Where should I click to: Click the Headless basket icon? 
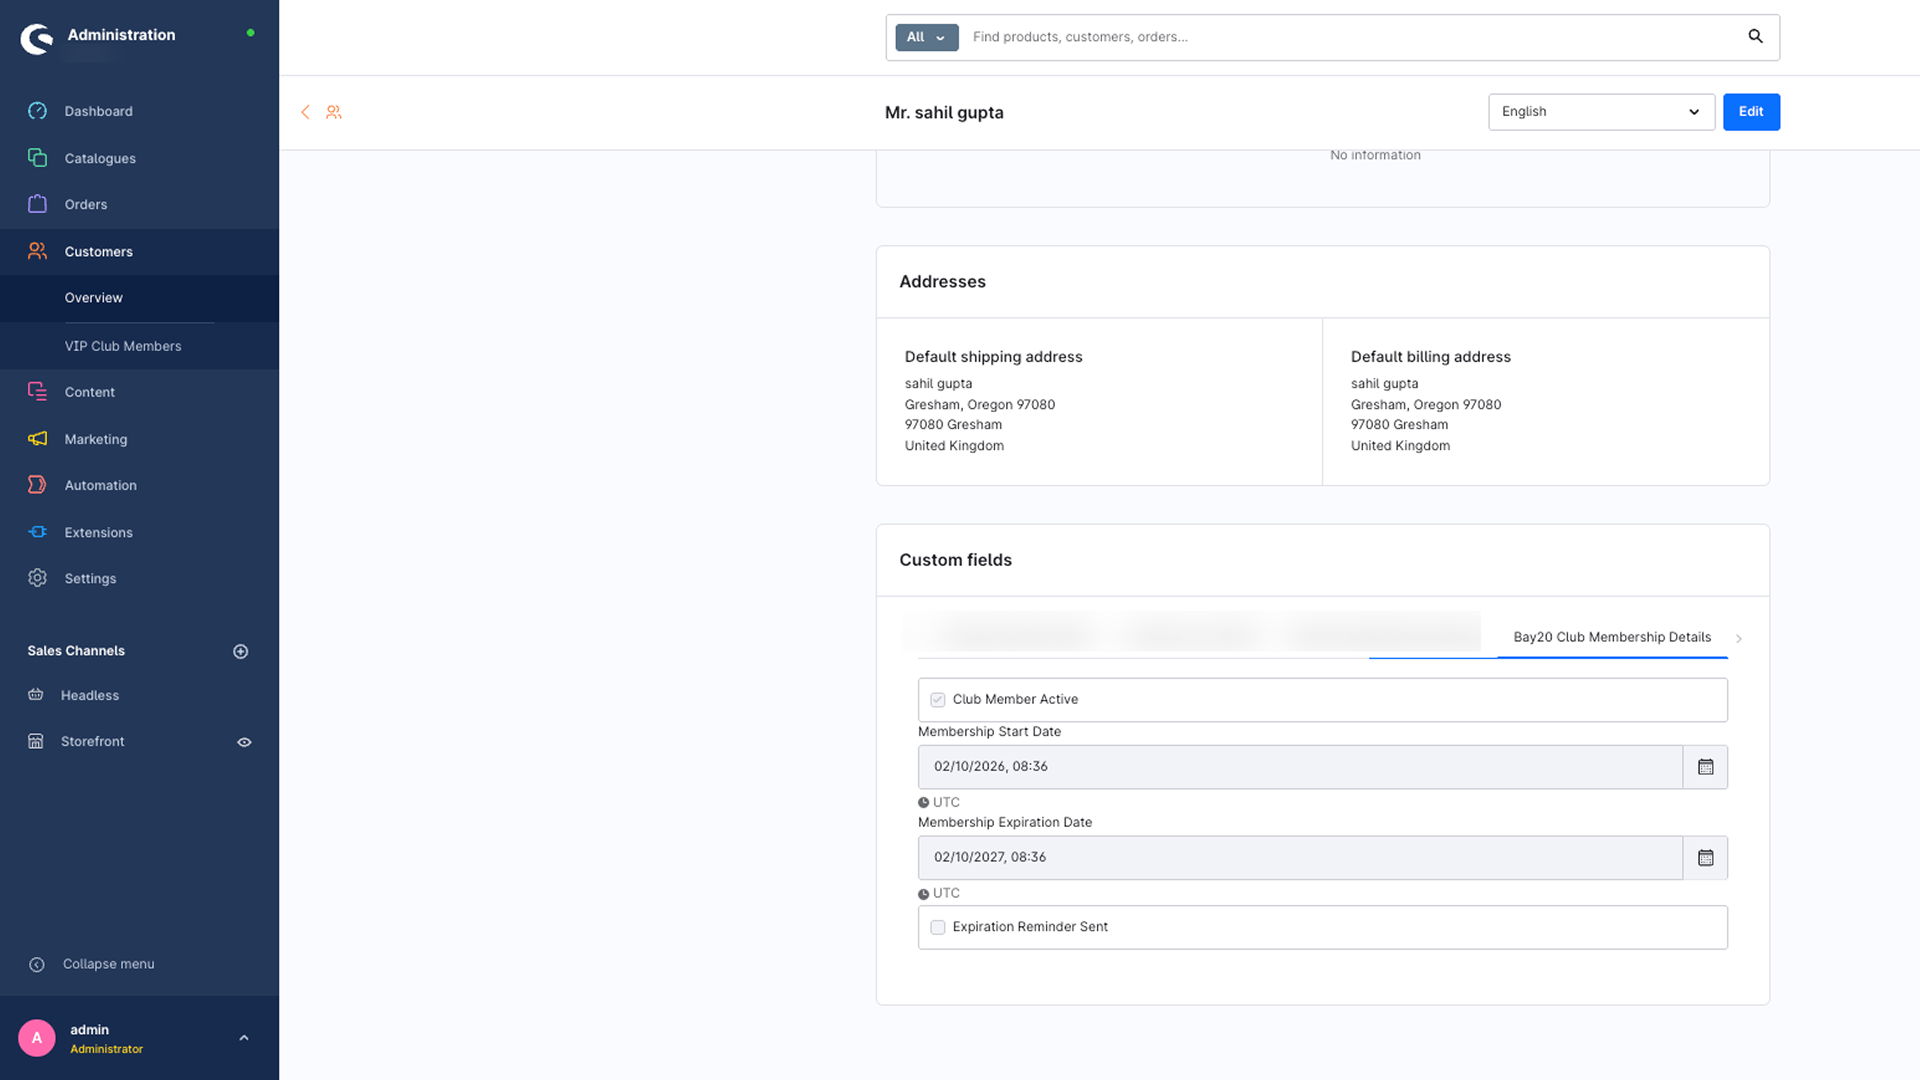point(36,695)
